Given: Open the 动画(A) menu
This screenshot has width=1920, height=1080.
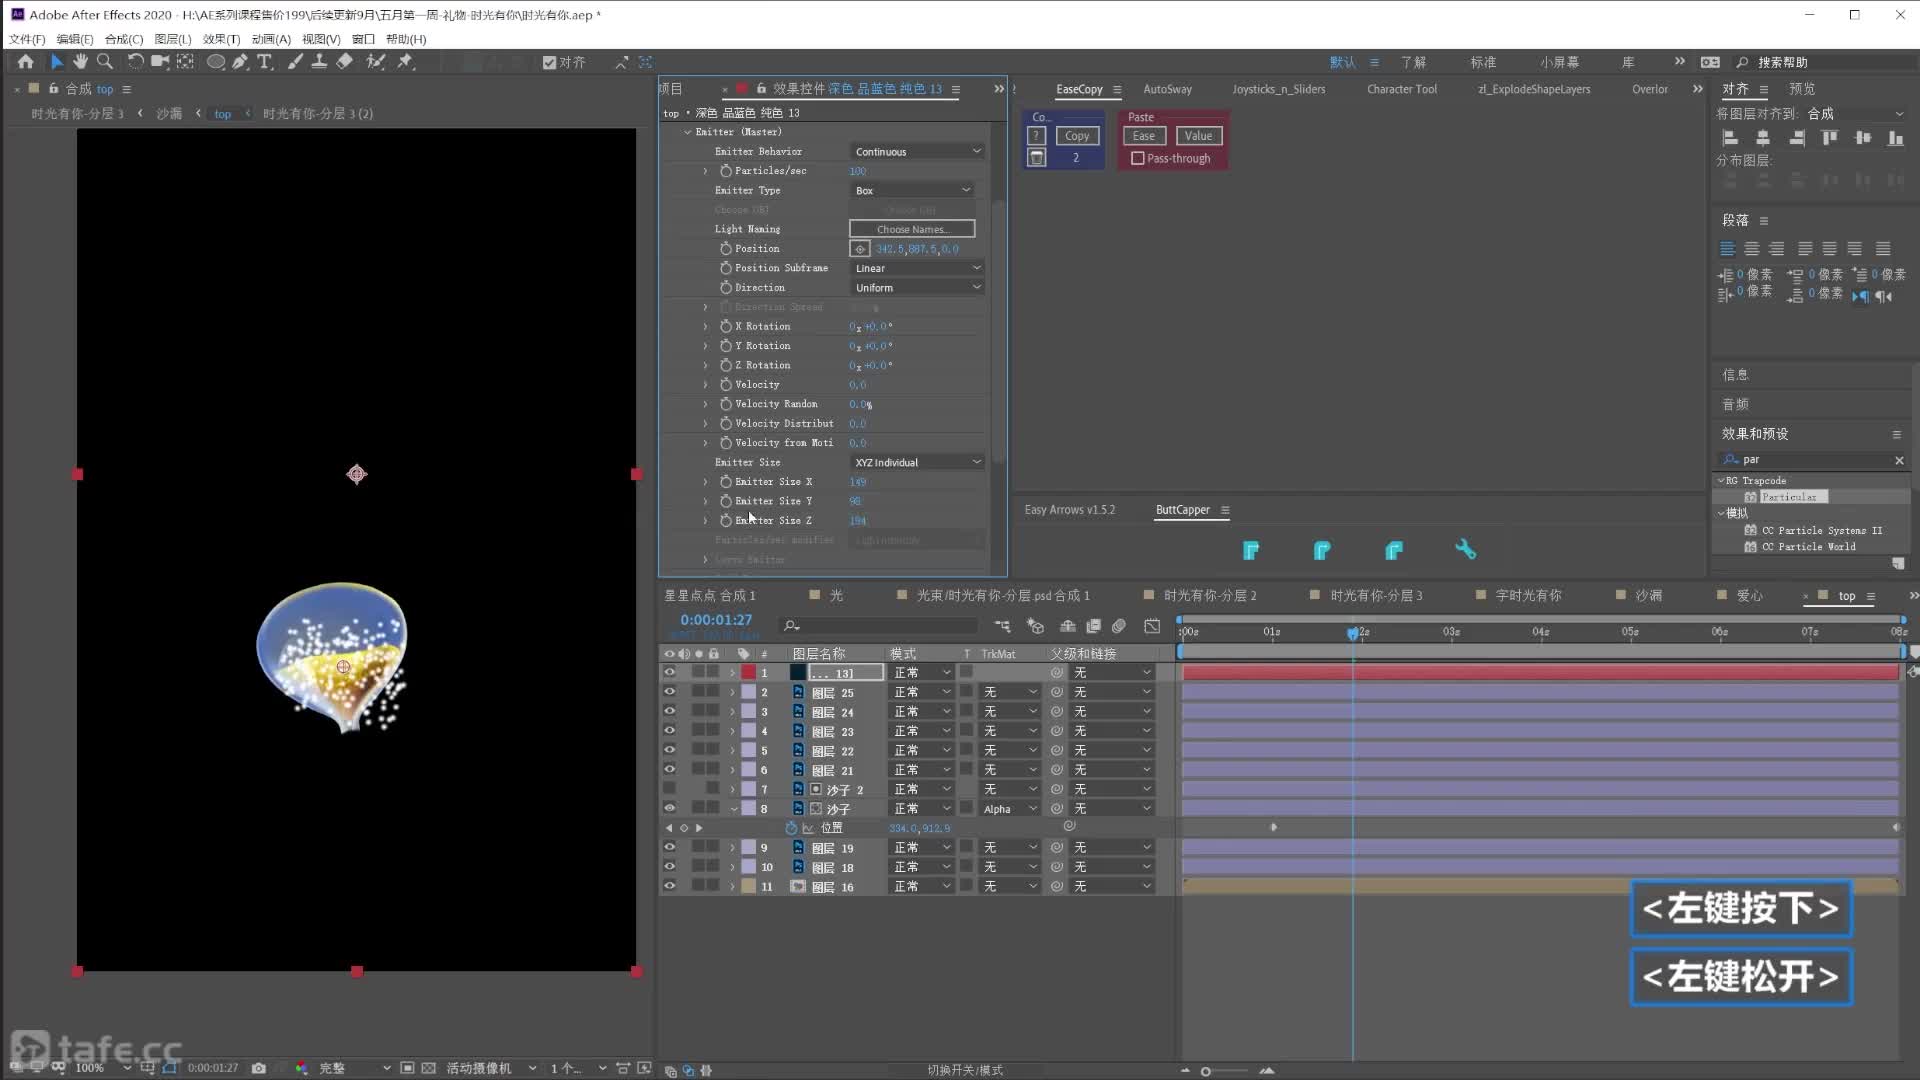Looking at the screenshot, I should pyautogui.click(x=270, y=39).
